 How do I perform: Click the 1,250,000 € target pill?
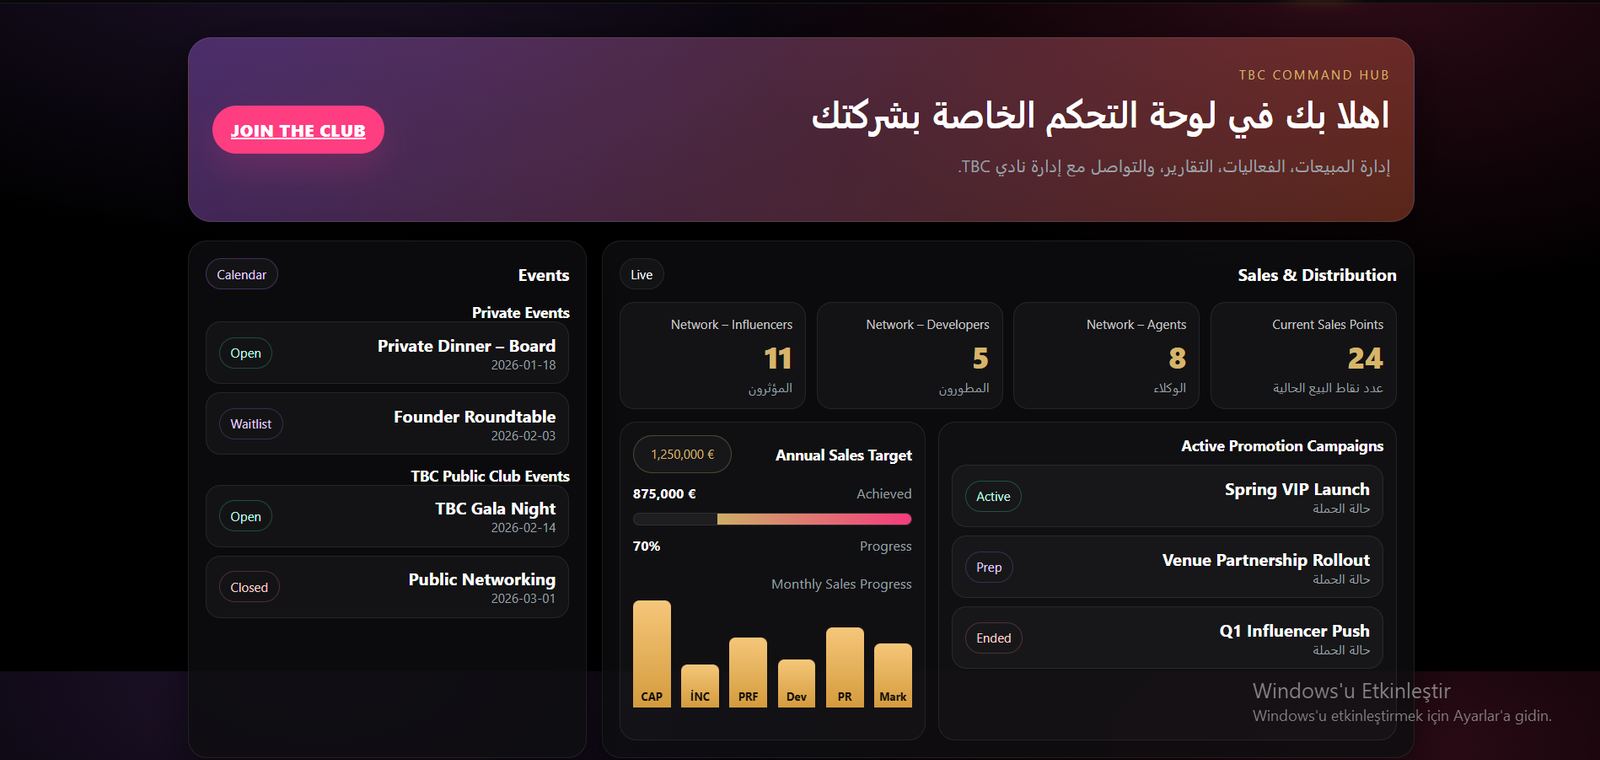point(682,454)
